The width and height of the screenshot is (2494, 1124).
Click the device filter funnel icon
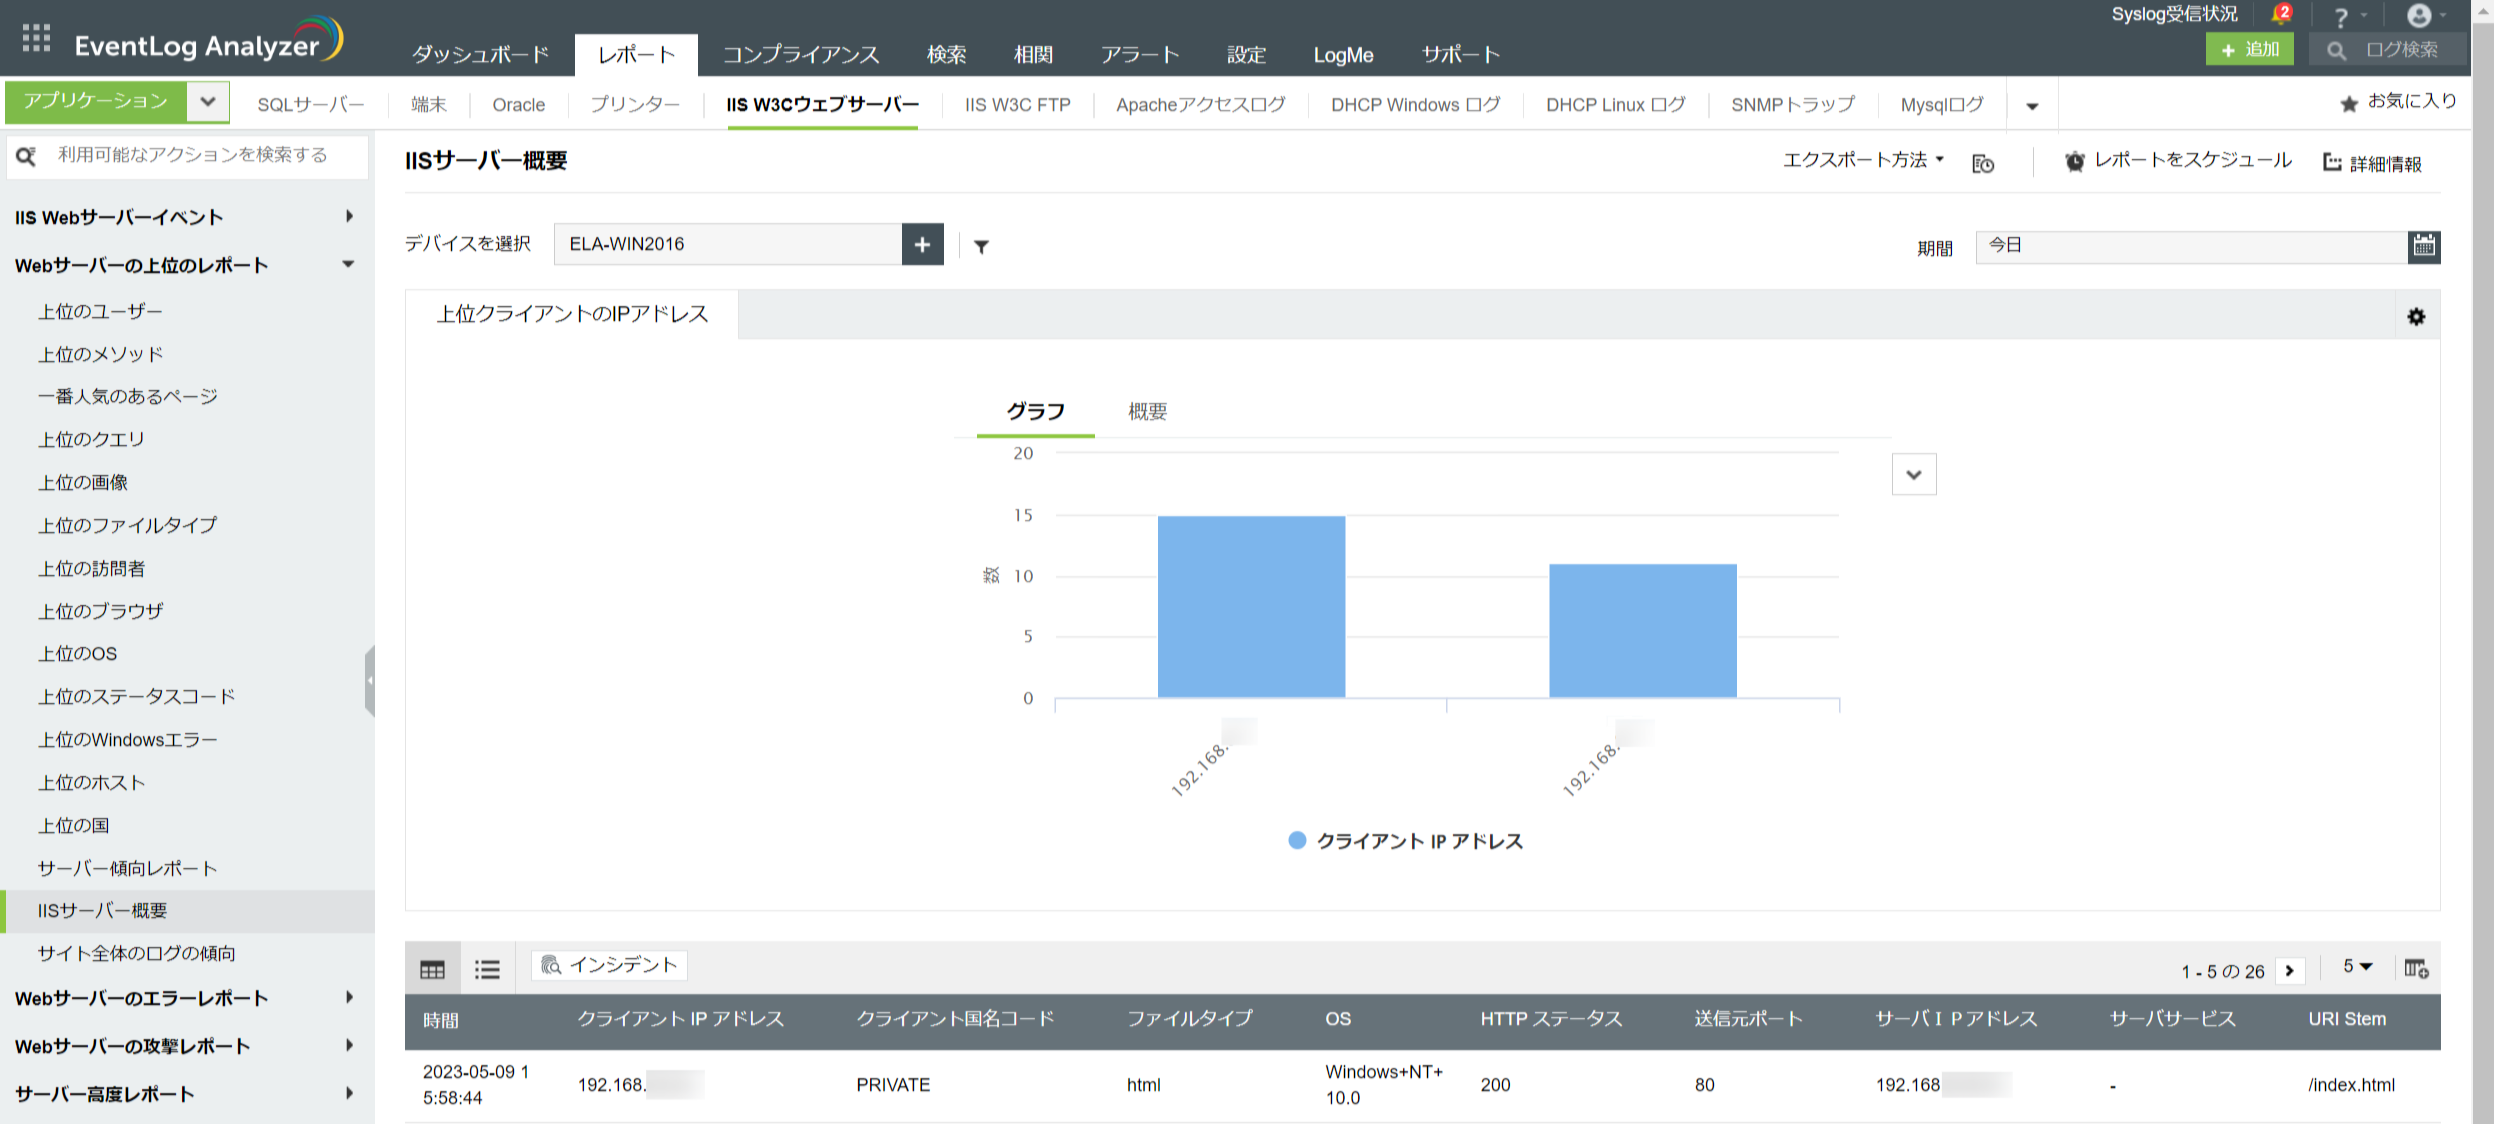(x=981, y=247)
